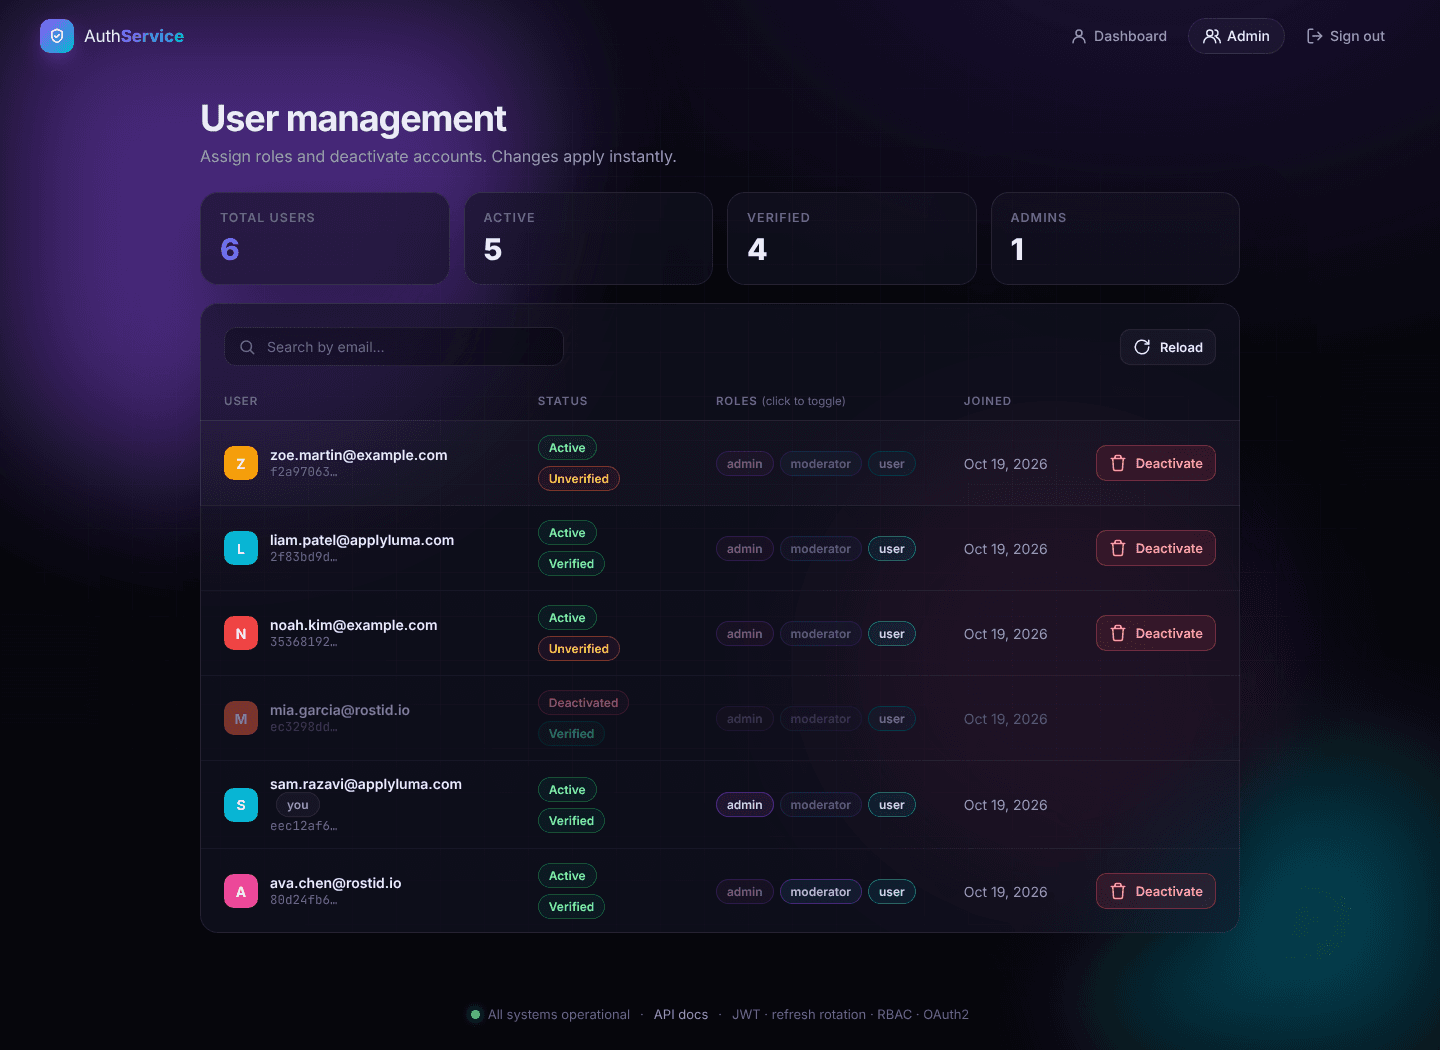The image size is (1440, 1050).
Task: Click the sign-out arrow icon
Action: pyautogui.click(x=1315, y=36)
